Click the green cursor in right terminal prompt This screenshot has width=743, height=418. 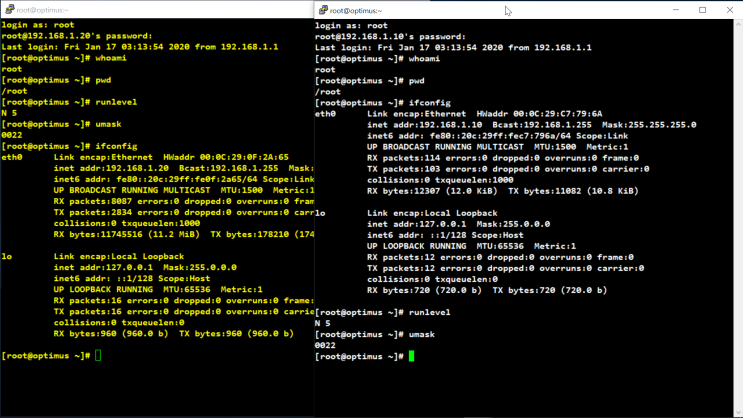[411, 356]
